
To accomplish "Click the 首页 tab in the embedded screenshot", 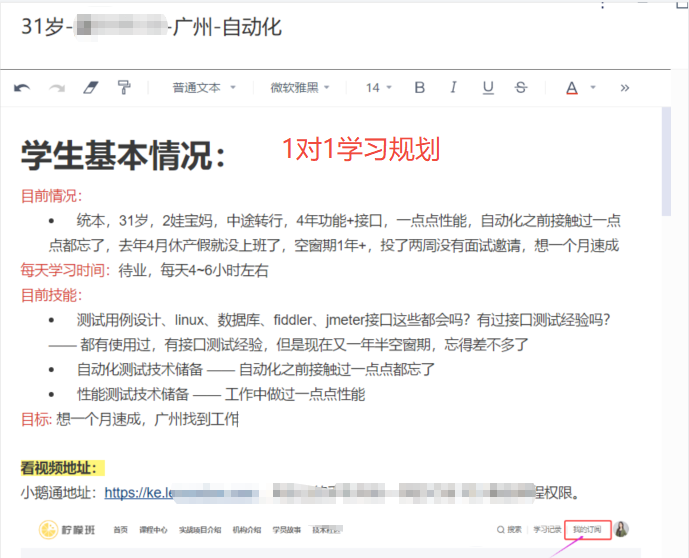I will pyautogui.click(x=120, y=529).
